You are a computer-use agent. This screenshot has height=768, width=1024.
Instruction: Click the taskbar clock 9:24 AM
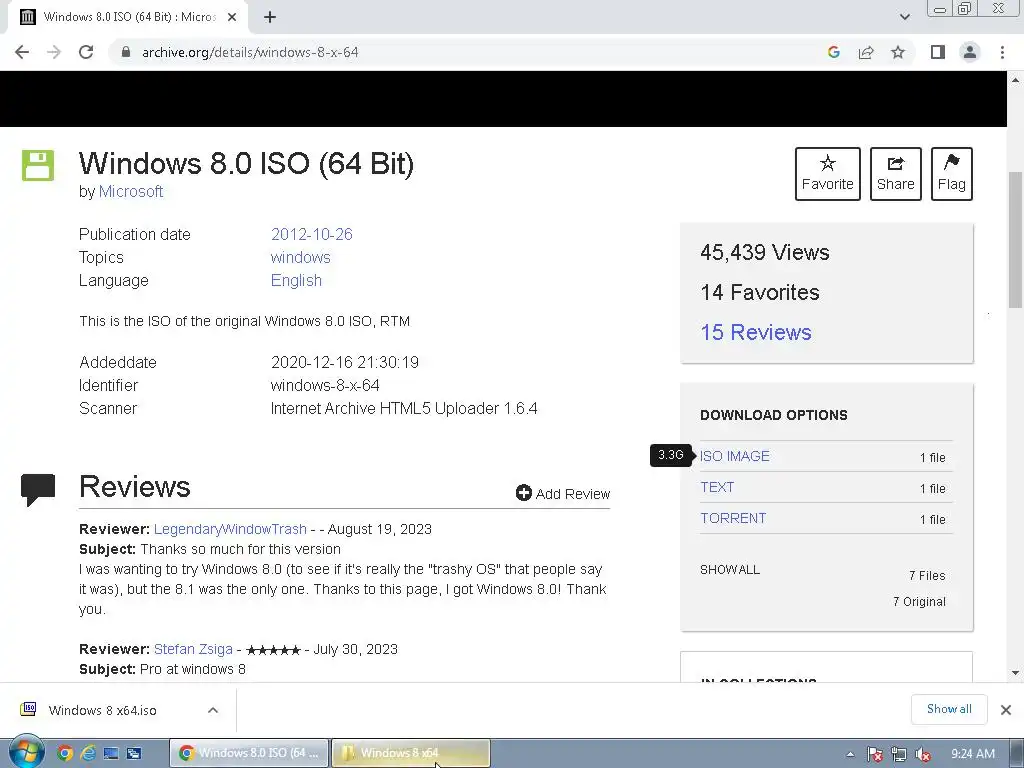click(972, 754)
